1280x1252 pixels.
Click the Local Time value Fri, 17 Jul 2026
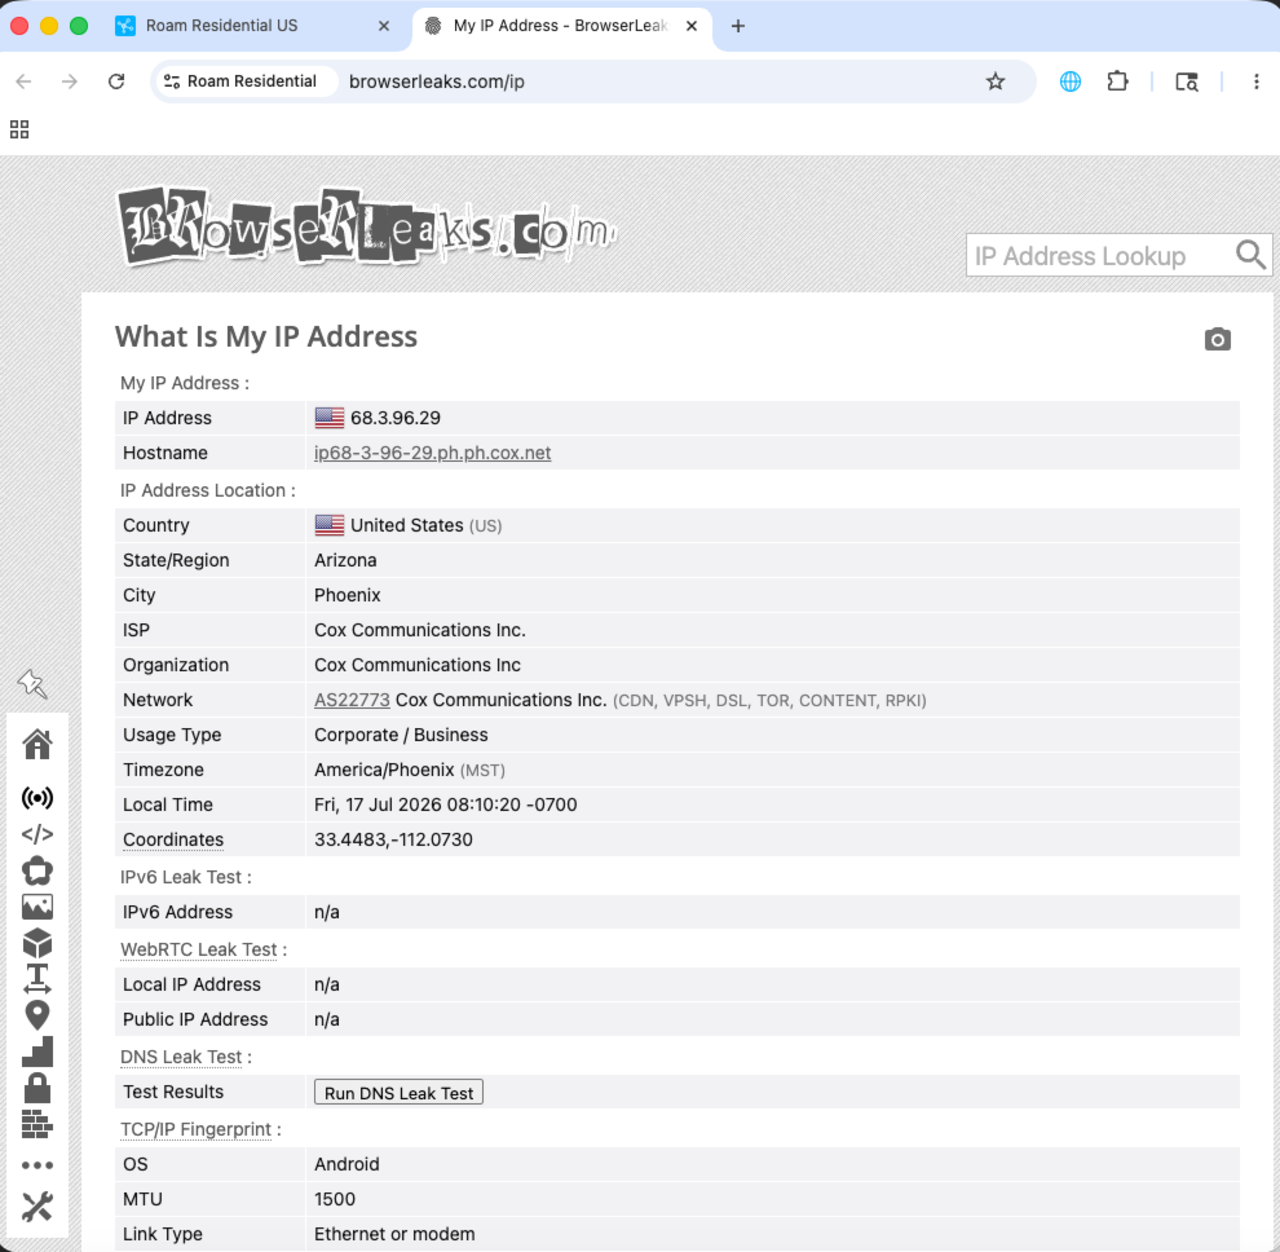(x=445, y=805)
